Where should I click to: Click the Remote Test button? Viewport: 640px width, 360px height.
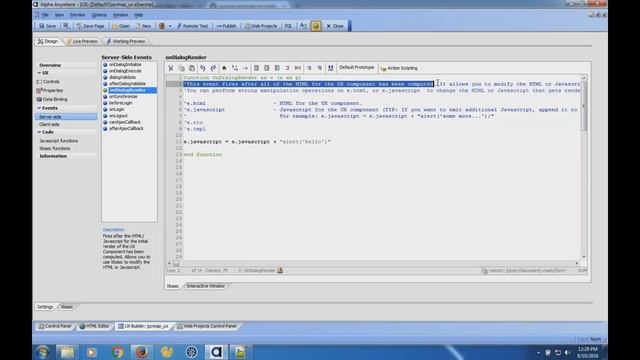(x=193, y=26)
